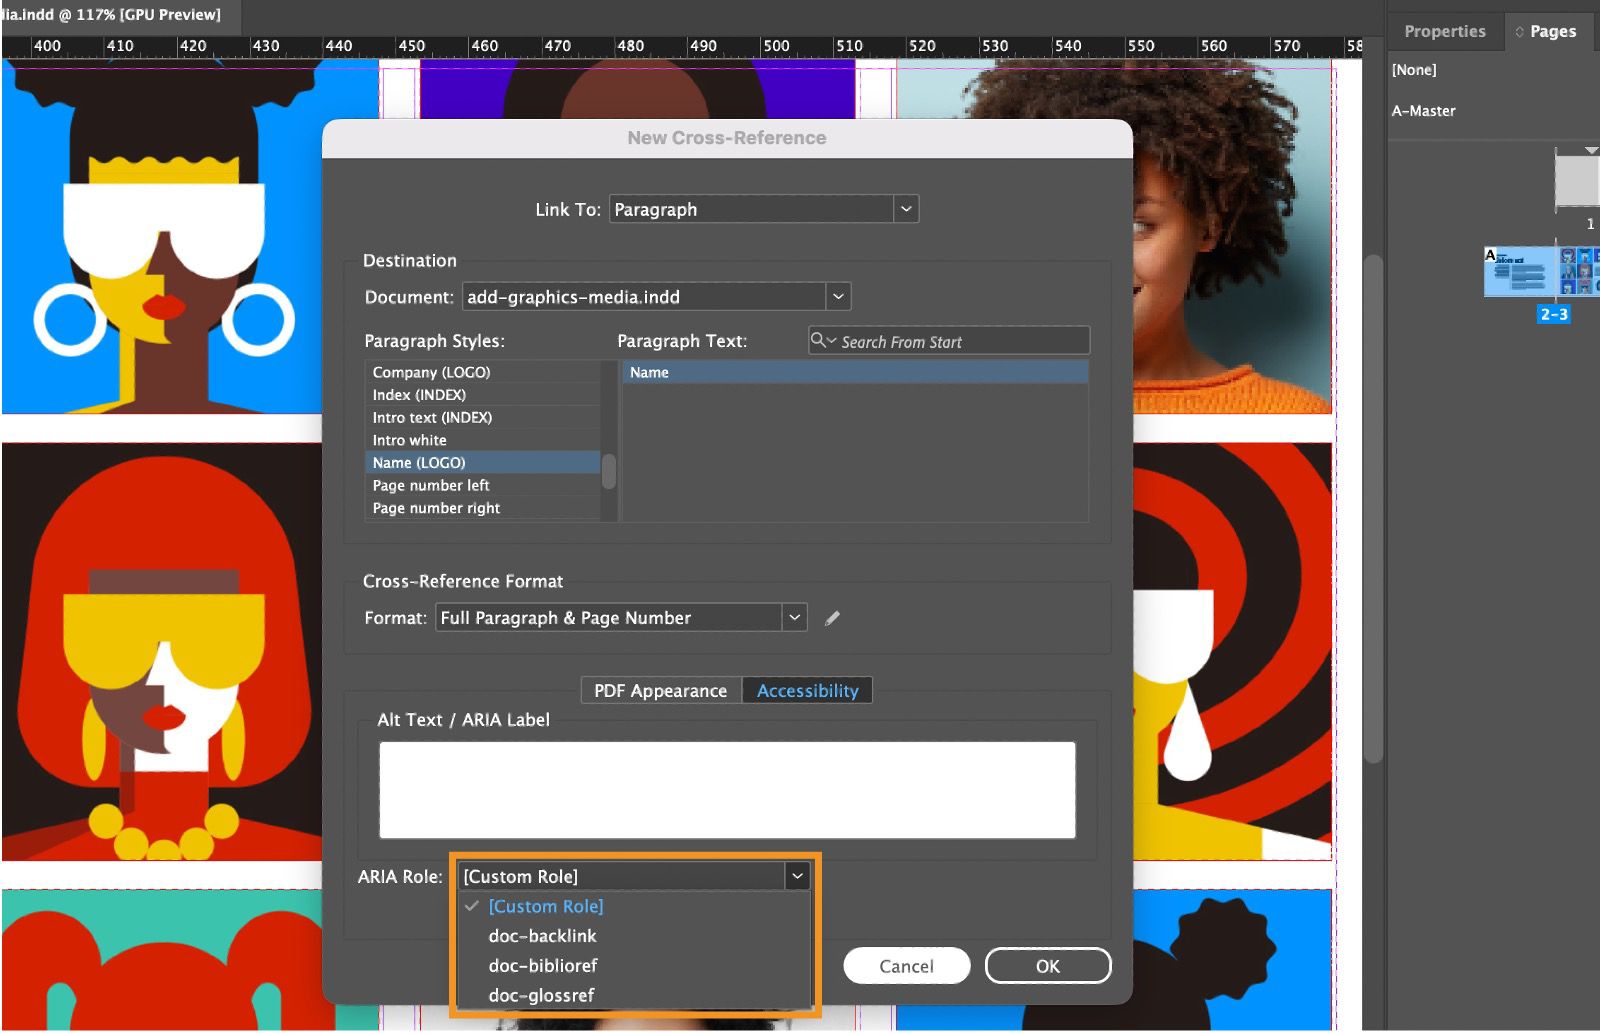Cancel the New Cross-Reference dialog
The image size is (1600, 1033).
(x=906, y=966)
